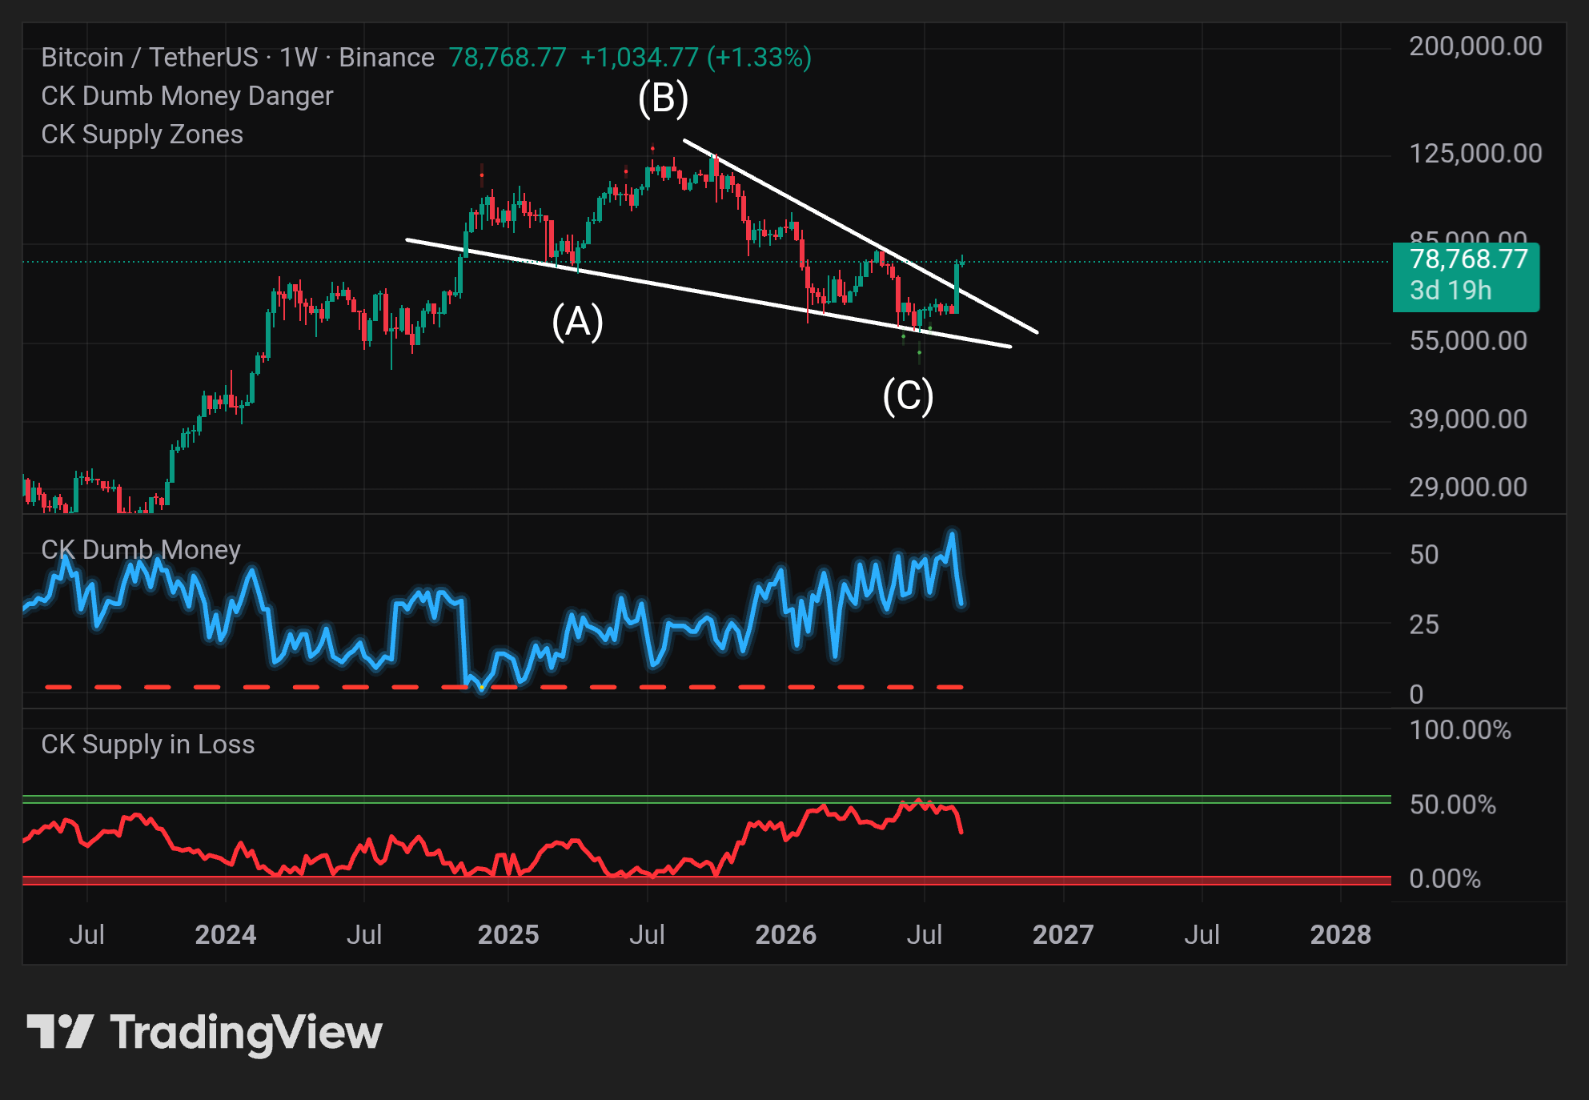
Task: Click the "2027" label on the time axis
Action: [1063, 935]
